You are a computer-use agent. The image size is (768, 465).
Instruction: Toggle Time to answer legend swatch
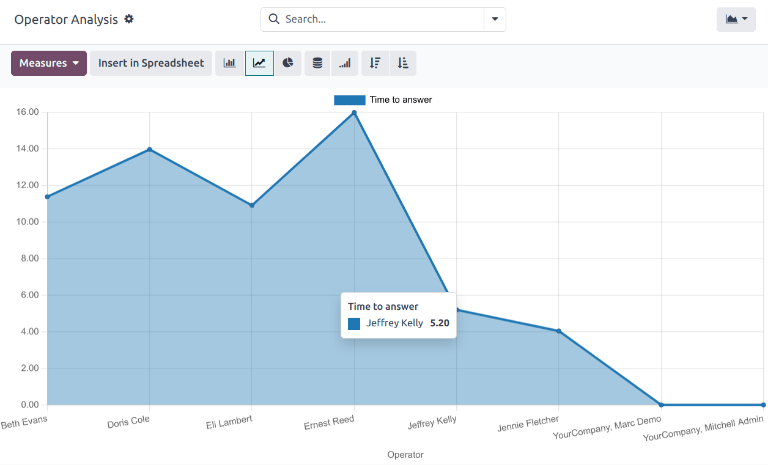[349, 100]
